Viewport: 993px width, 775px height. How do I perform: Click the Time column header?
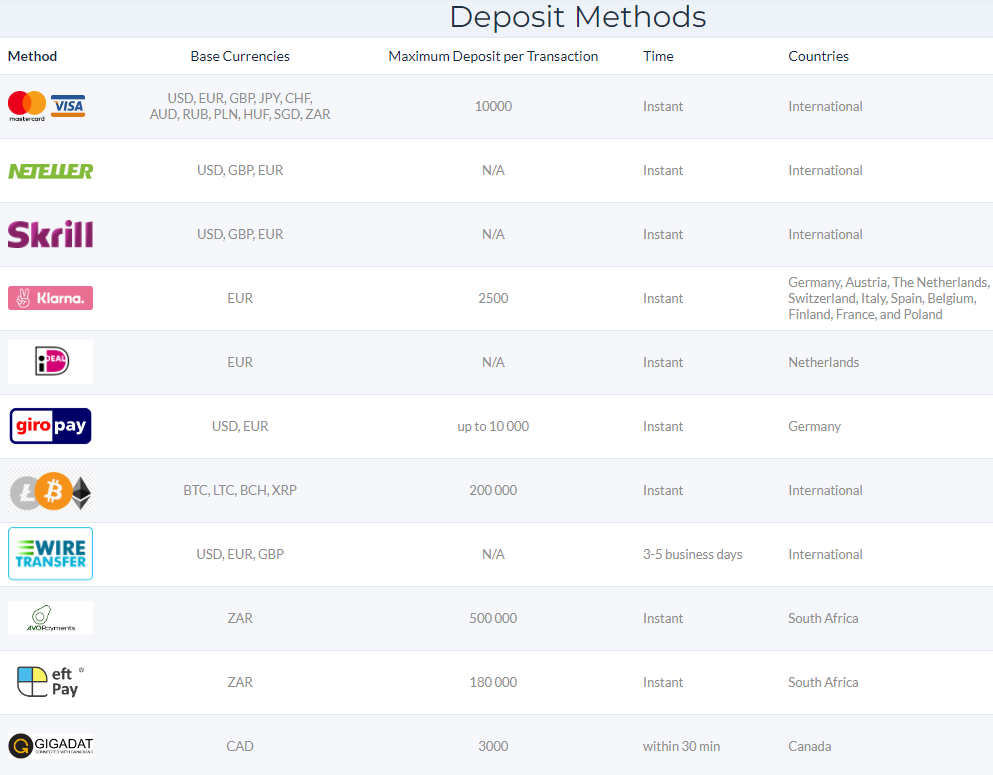coord(658,56)
